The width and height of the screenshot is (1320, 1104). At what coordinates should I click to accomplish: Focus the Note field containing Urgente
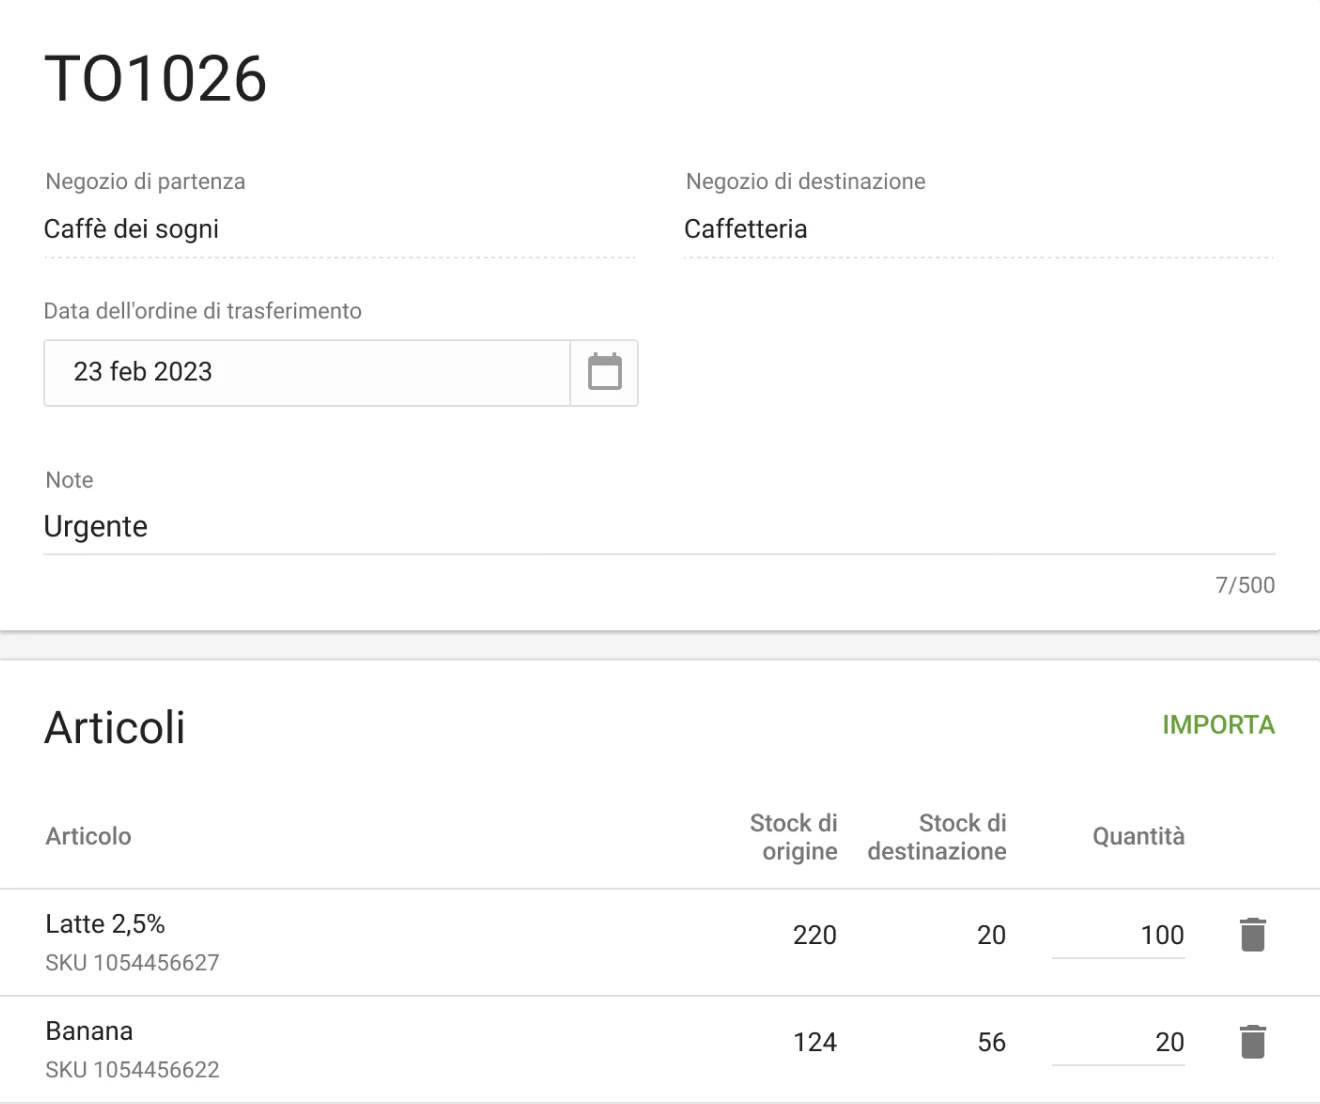tap(658, 527)
